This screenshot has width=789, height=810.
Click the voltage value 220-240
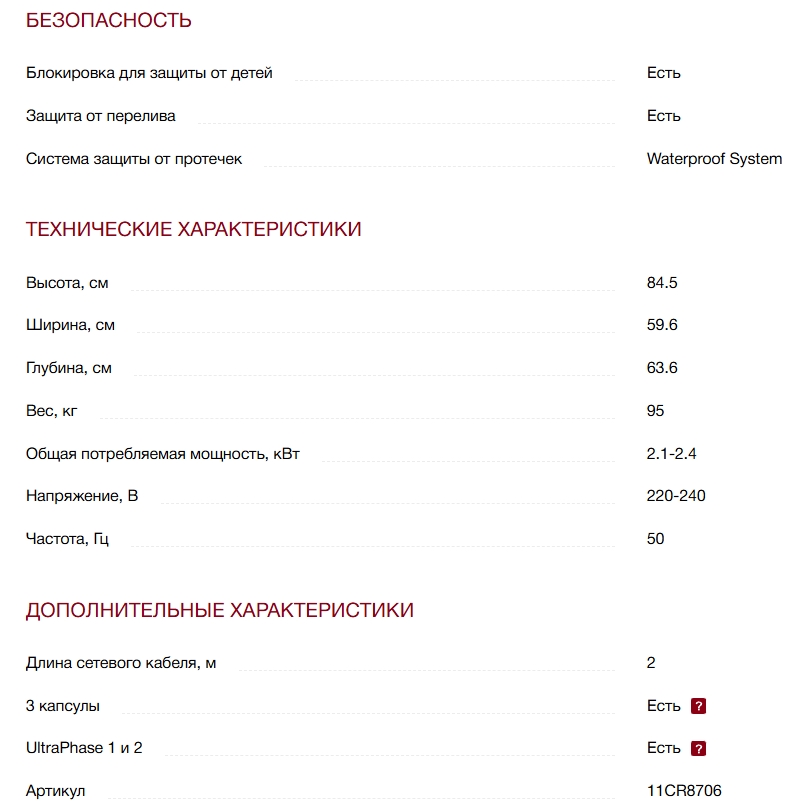coord(676,496)
